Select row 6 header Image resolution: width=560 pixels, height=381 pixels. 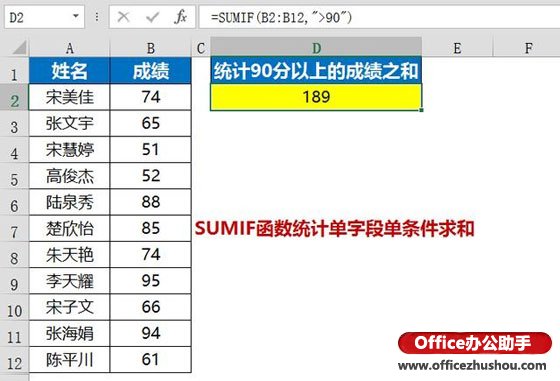pyautogui.click(x=14, y=202)
